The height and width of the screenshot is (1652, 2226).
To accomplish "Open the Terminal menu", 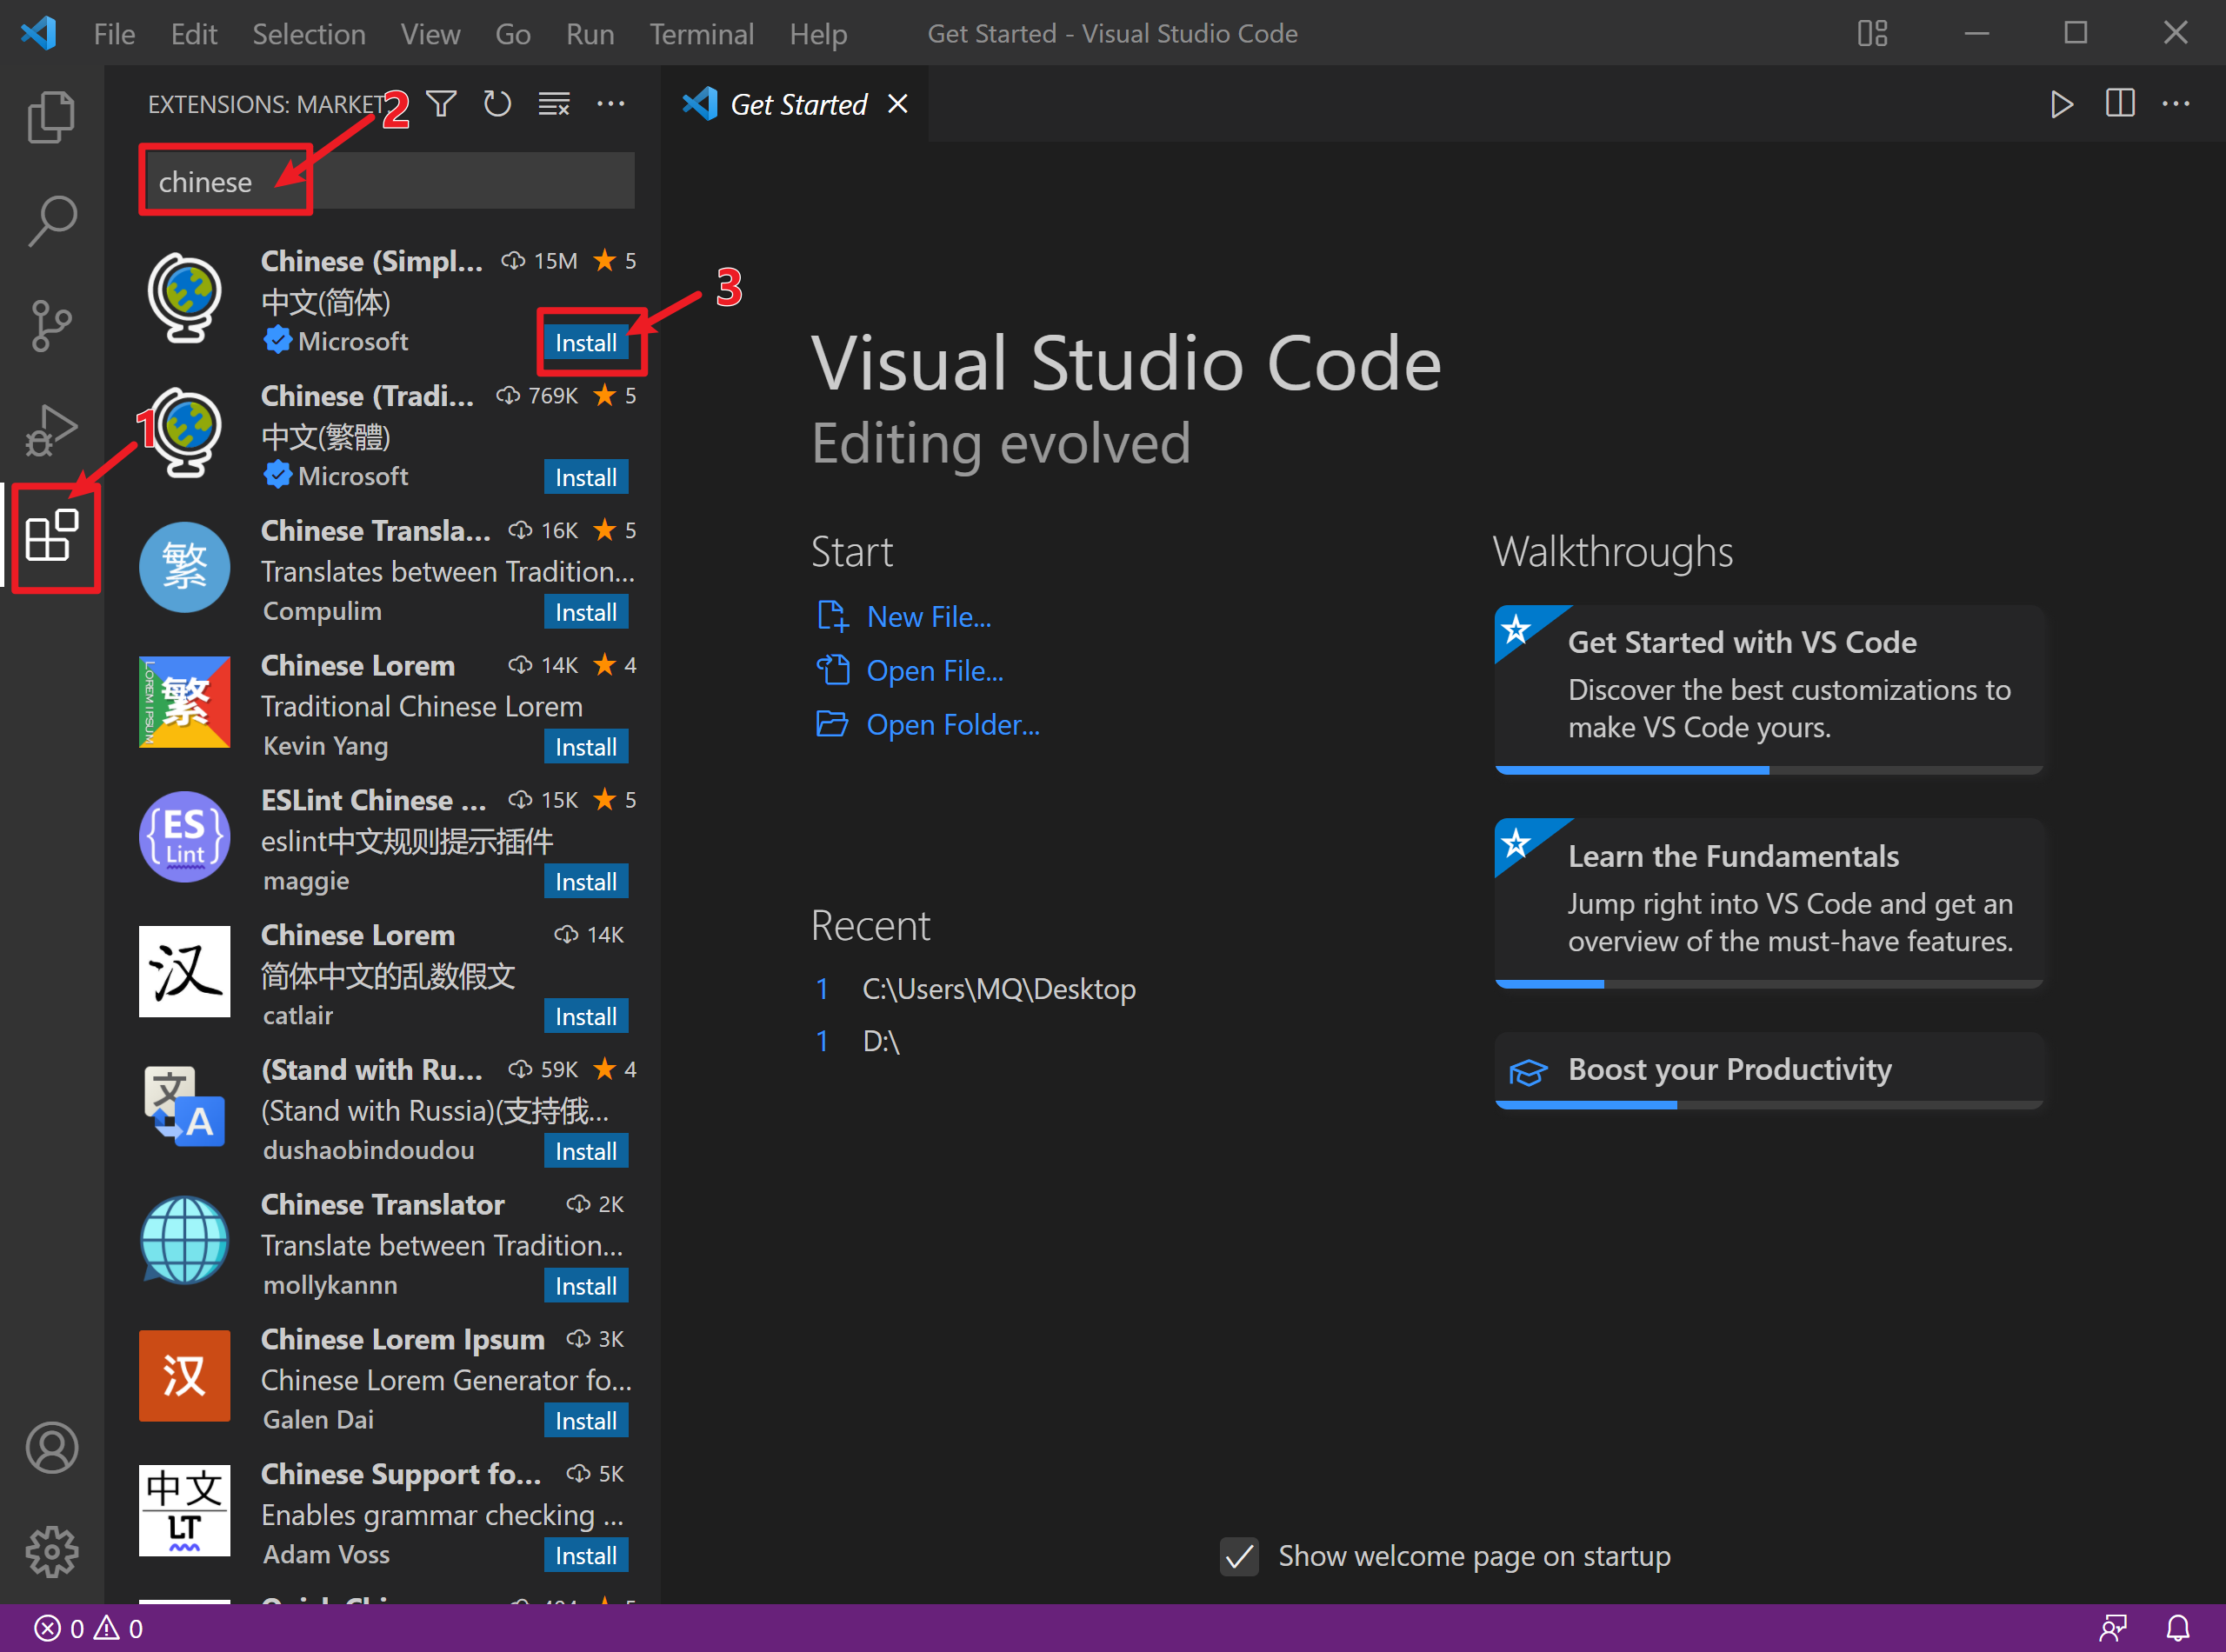I will [701, 34].
